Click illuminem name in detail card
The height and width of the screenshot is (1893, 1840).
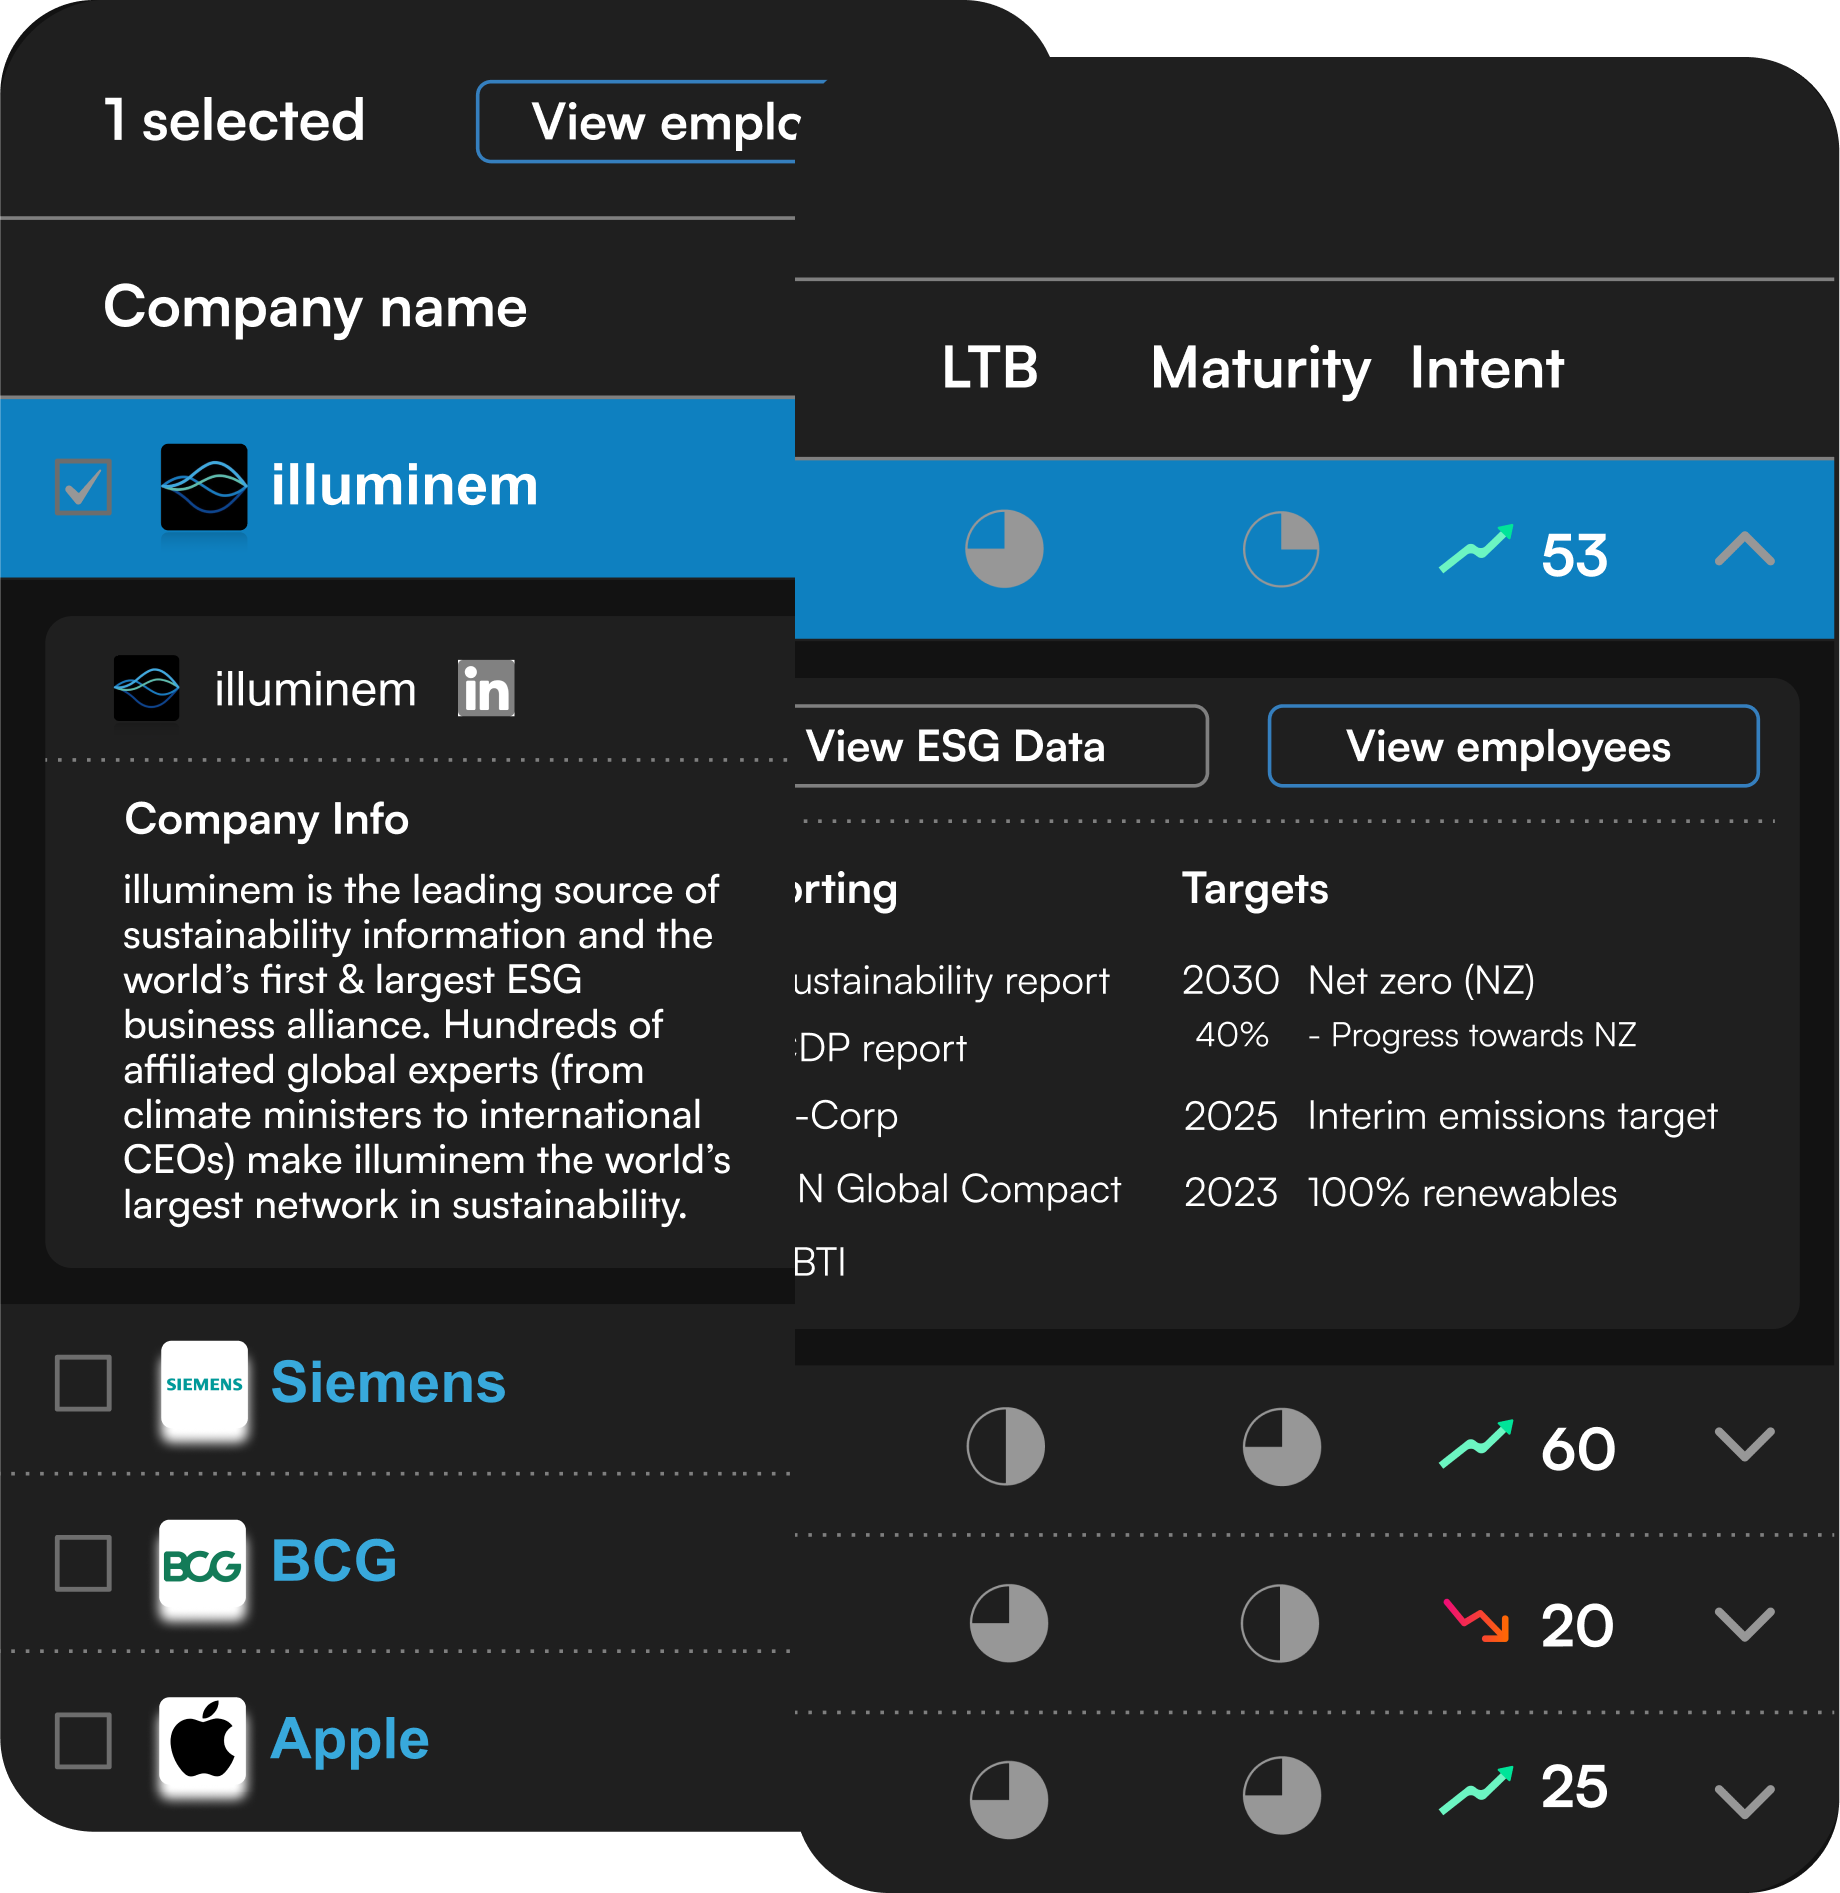(316, 690)
